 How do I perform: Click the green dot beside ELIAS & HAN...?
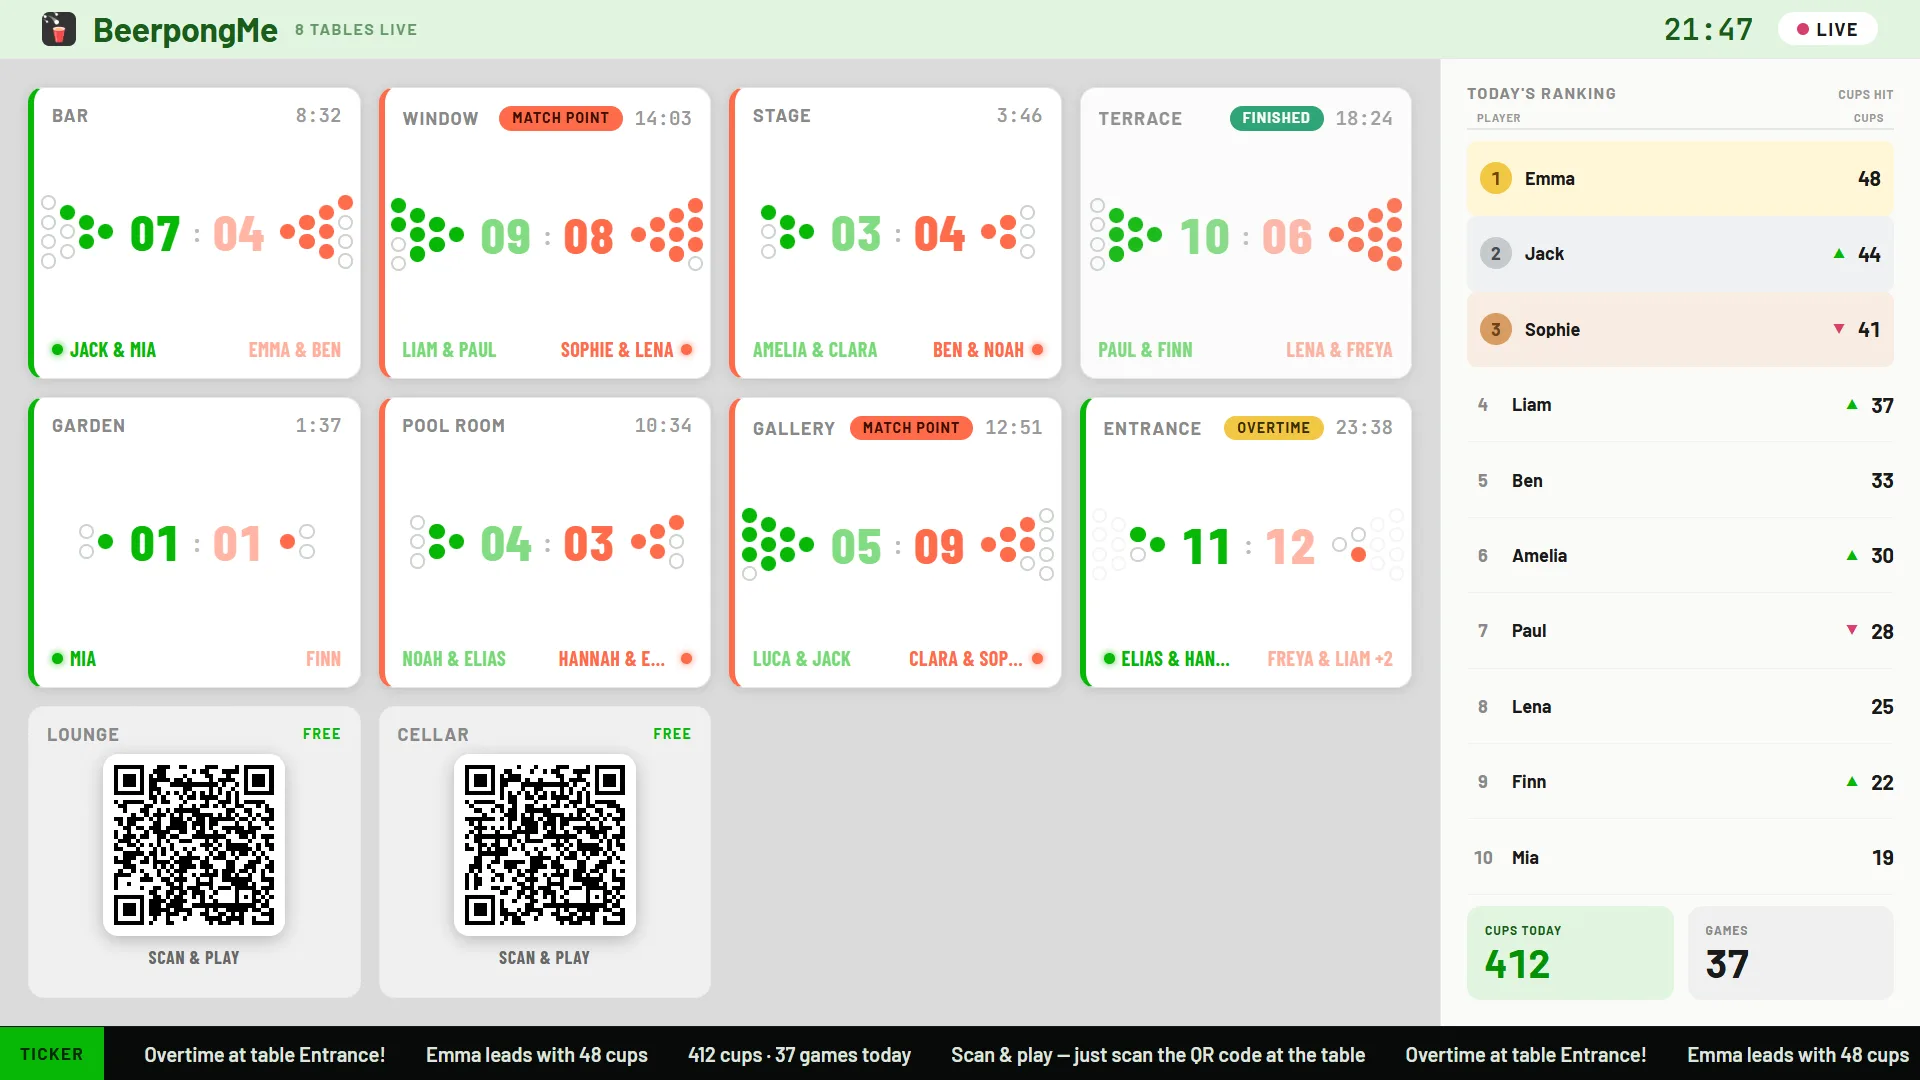coord(1109,659)
